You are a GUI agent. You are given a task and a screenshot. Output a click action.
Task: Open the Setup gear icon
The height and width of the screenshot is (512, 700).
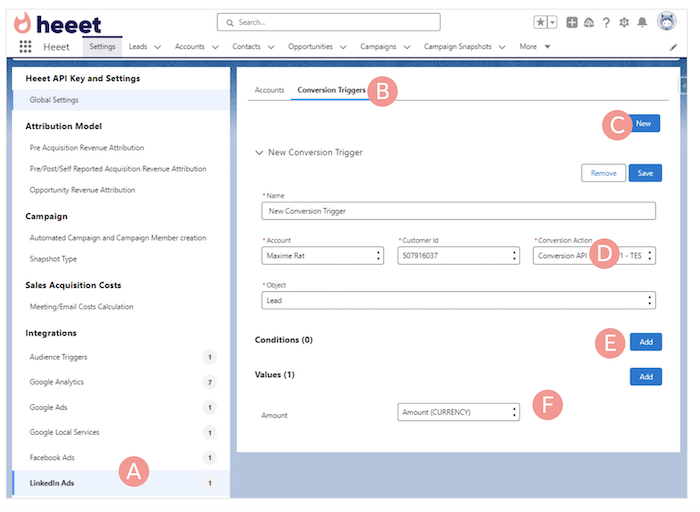click(624, 22)
